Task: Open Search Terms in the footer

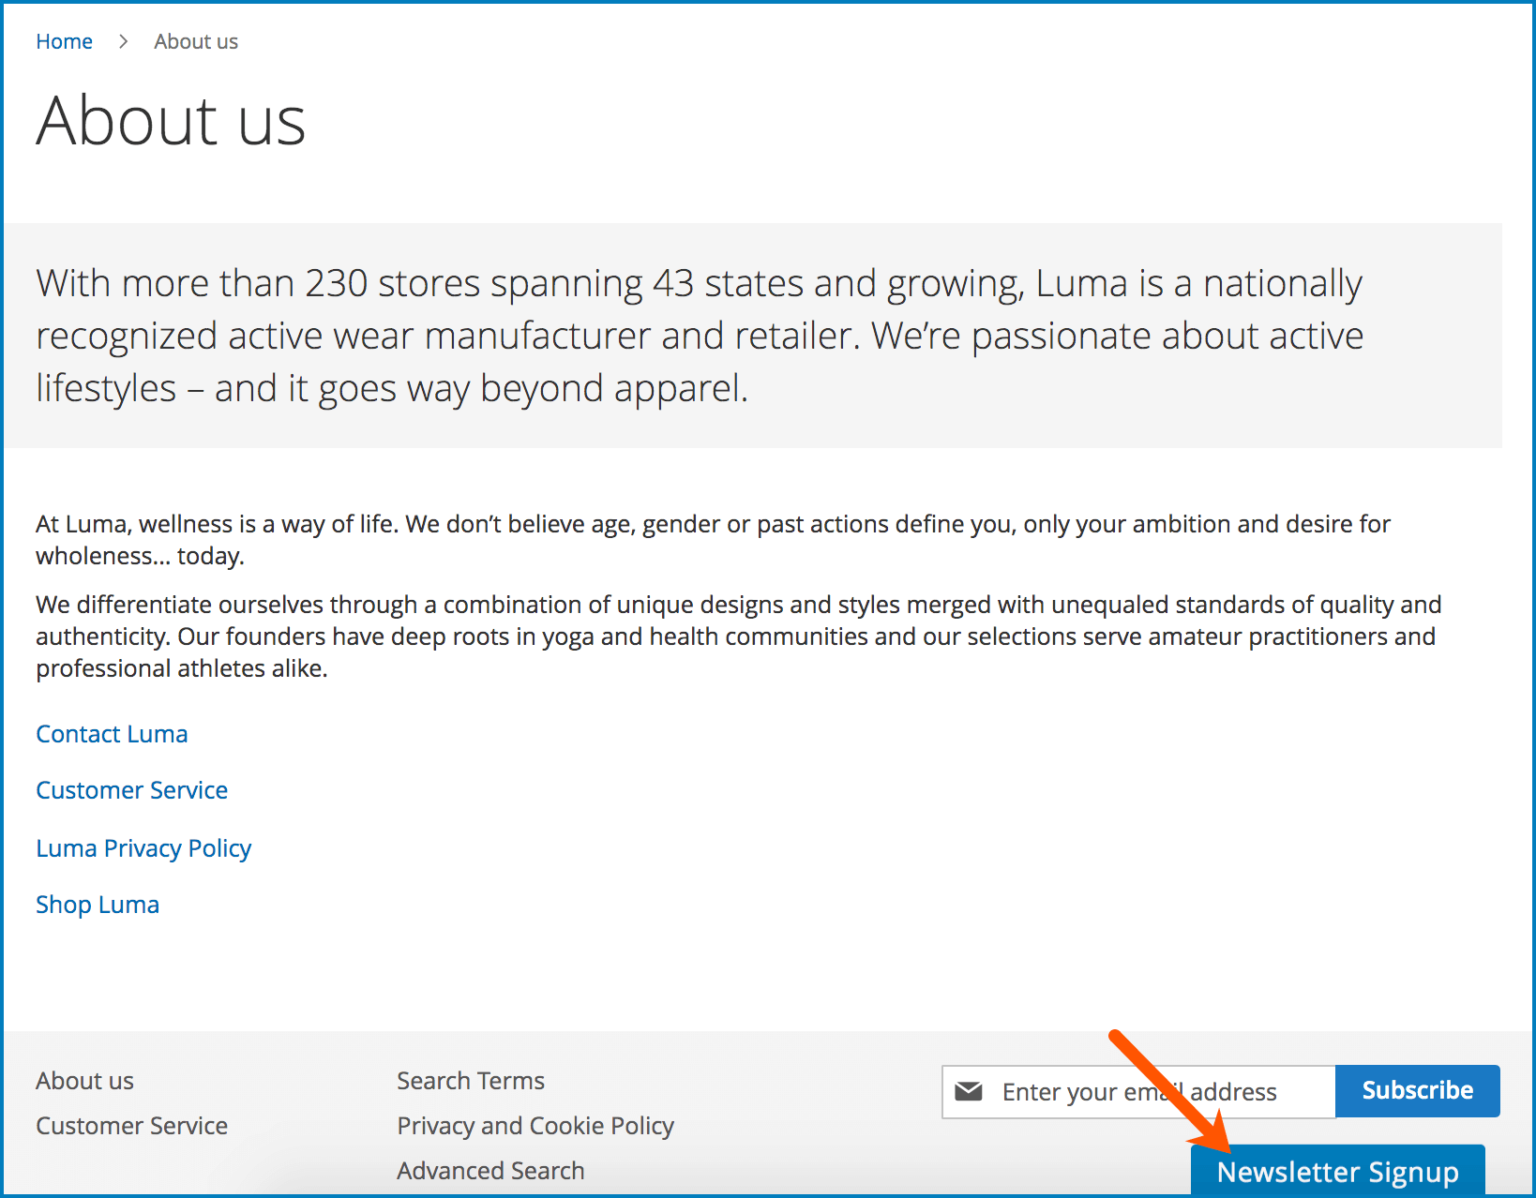Action: (x=470, y=1081)
